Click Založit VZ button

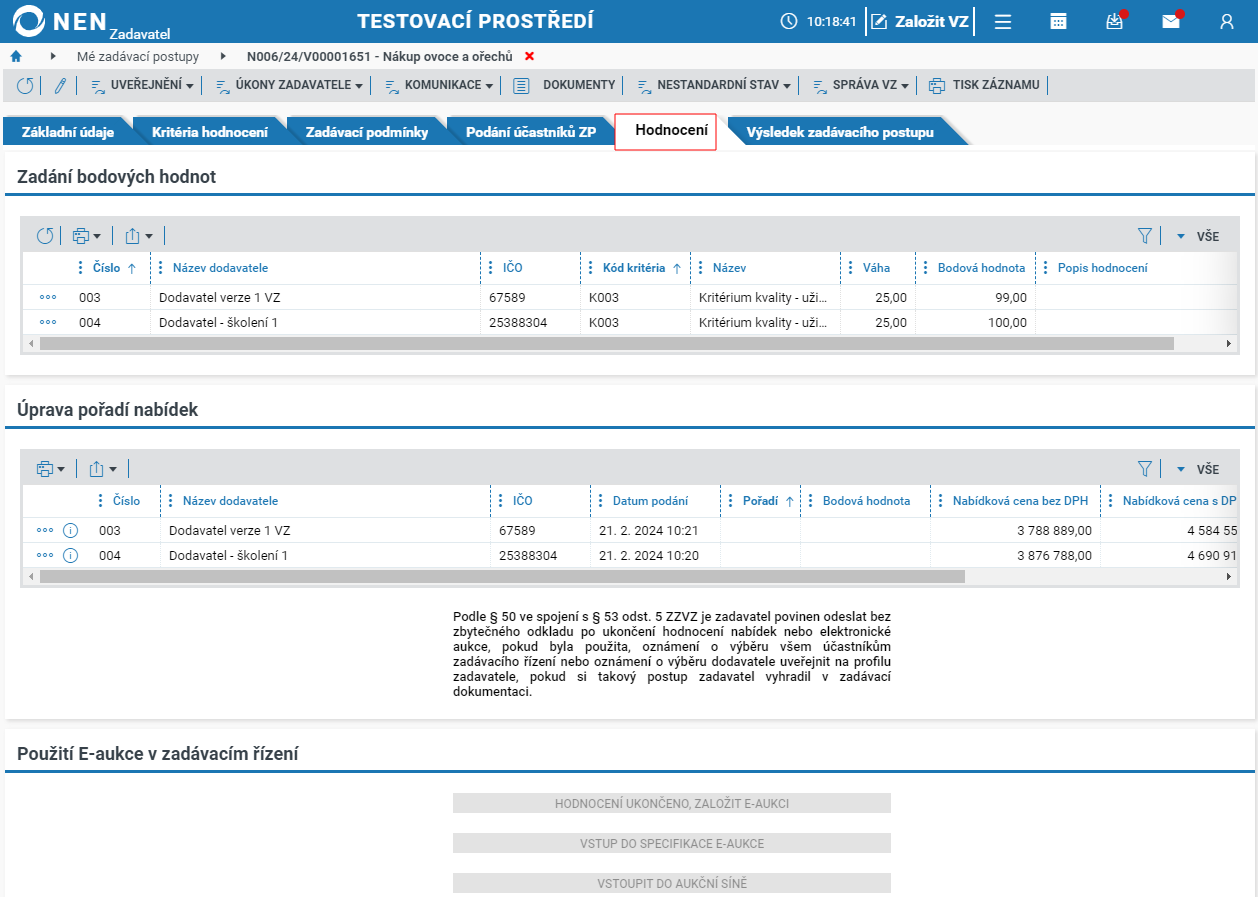(920, 21)
